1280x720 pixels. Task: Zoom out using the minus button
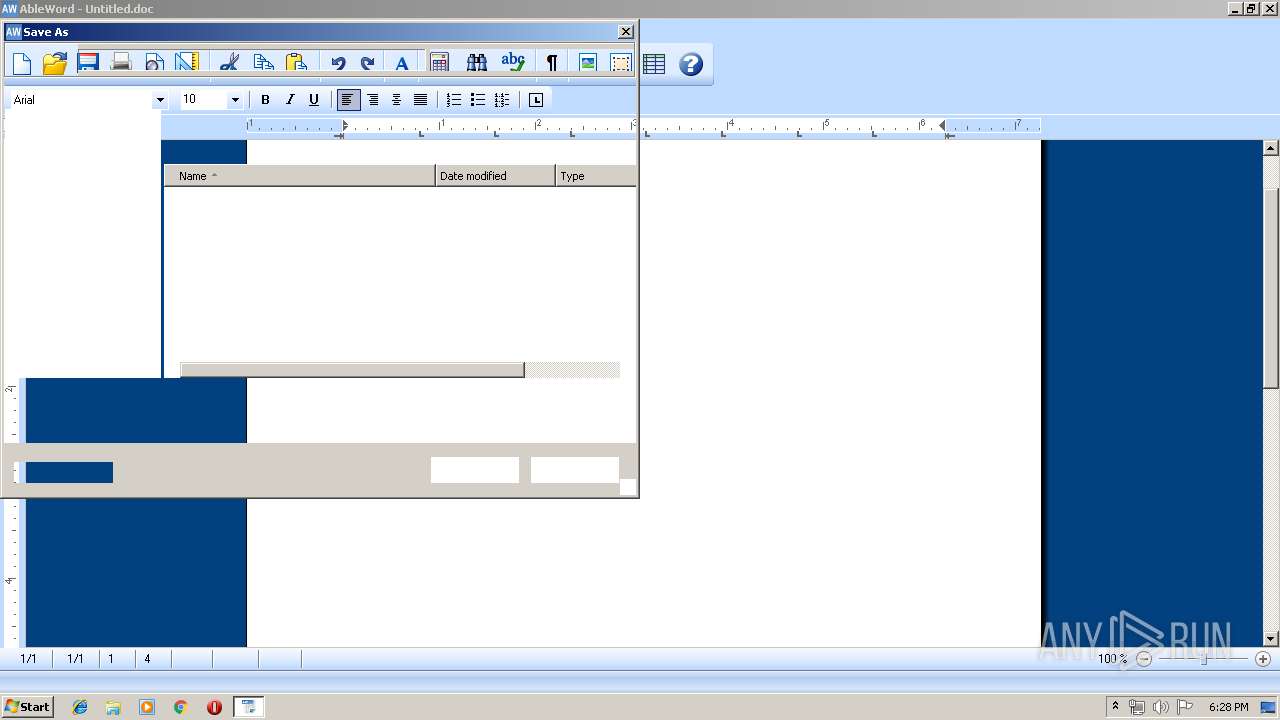(1144, 659)
